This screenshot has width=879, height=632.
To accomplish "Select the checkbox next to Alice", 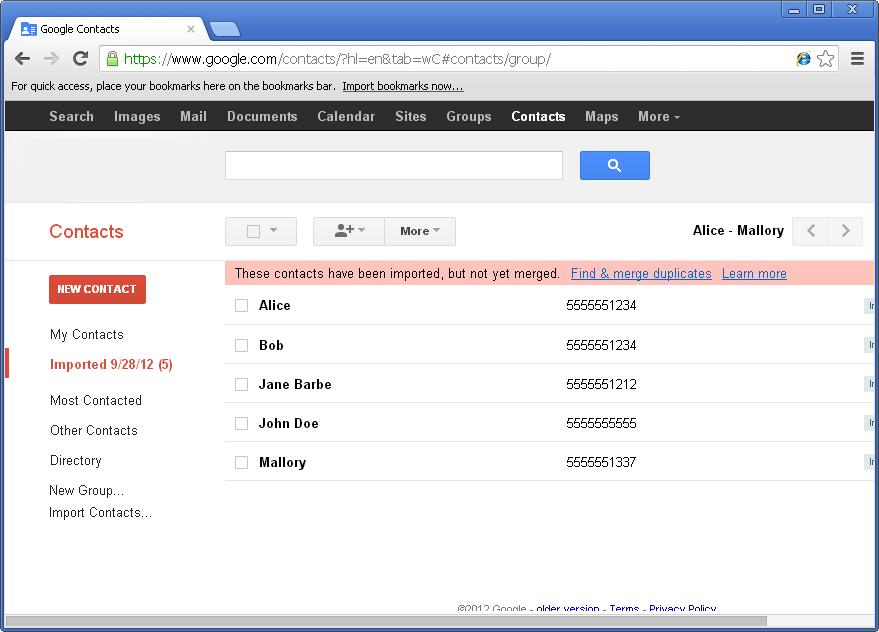I will click(240, 306).
